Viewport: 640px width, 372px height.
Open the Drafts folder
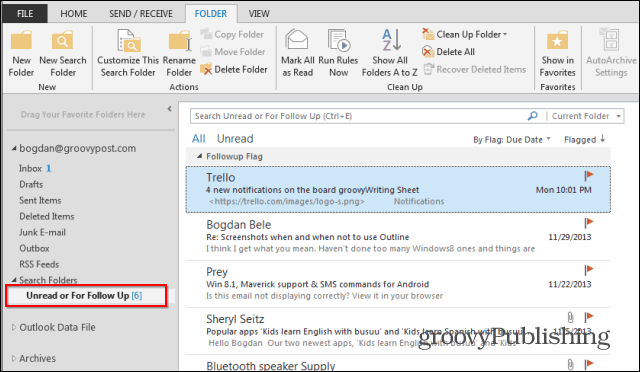(31, 184)
